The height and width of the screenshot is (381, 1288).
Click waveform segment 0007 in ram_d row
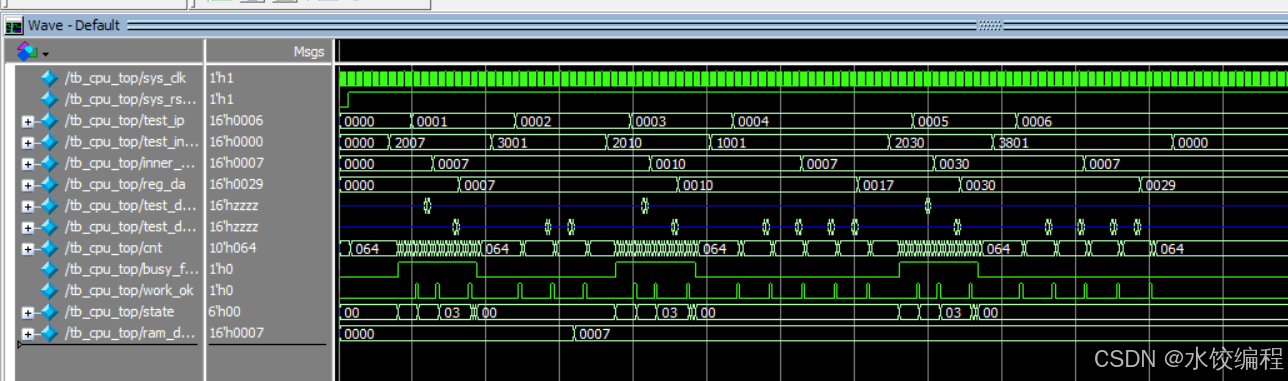(930, 334)
